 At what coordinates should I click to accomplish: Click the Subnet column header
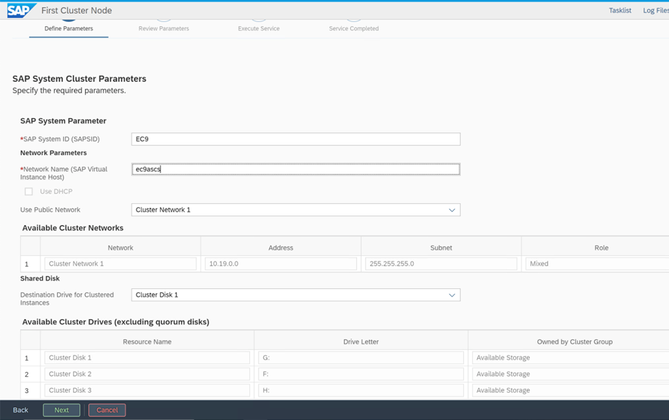(x=441, y=248)
